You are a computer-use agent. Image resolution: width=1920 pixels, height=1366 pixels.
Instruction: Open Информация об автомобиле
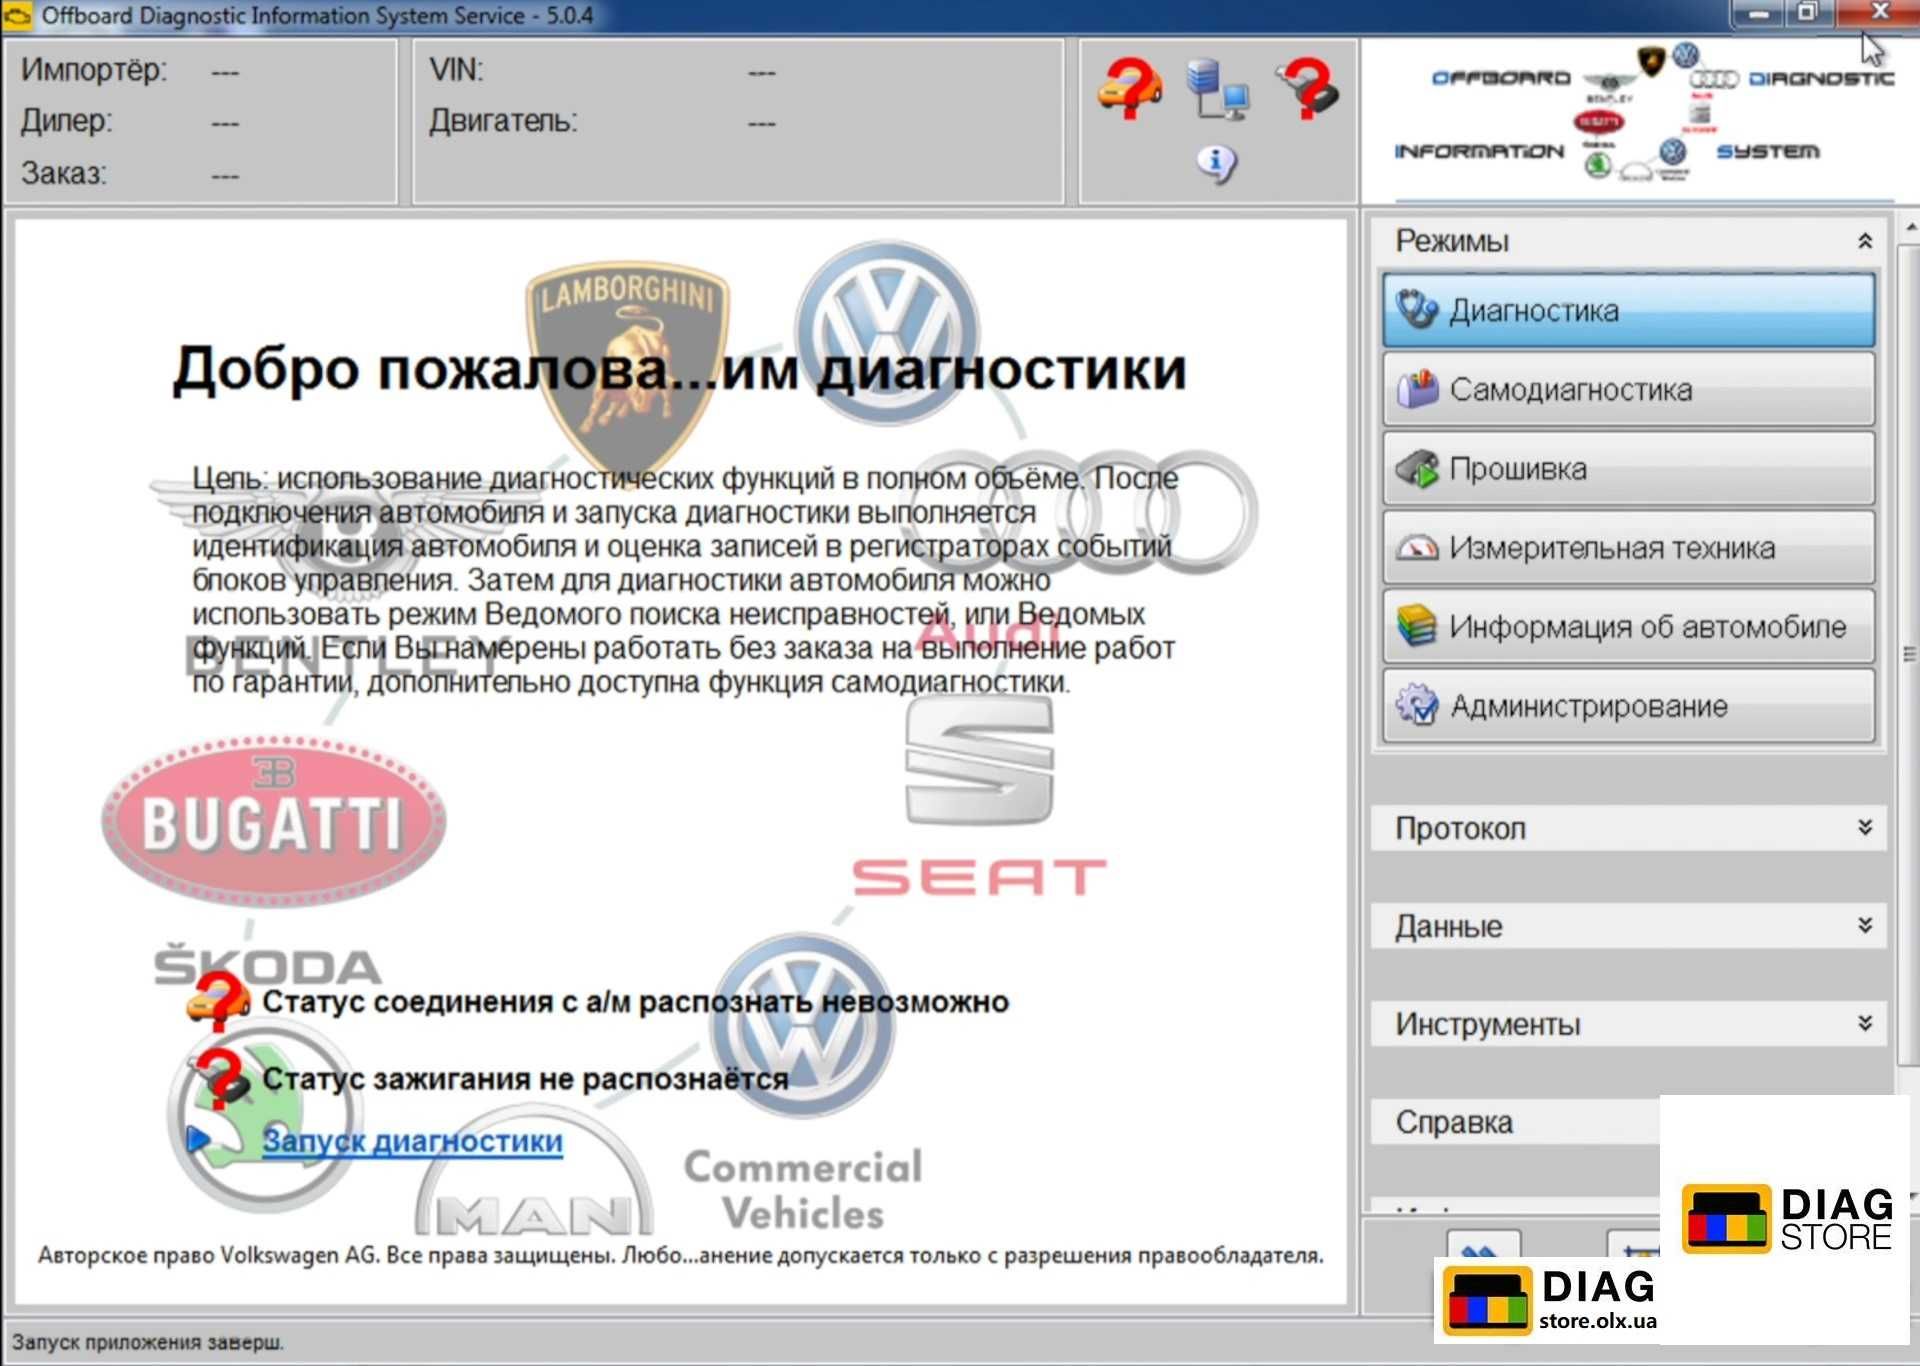click(1628, 627)
